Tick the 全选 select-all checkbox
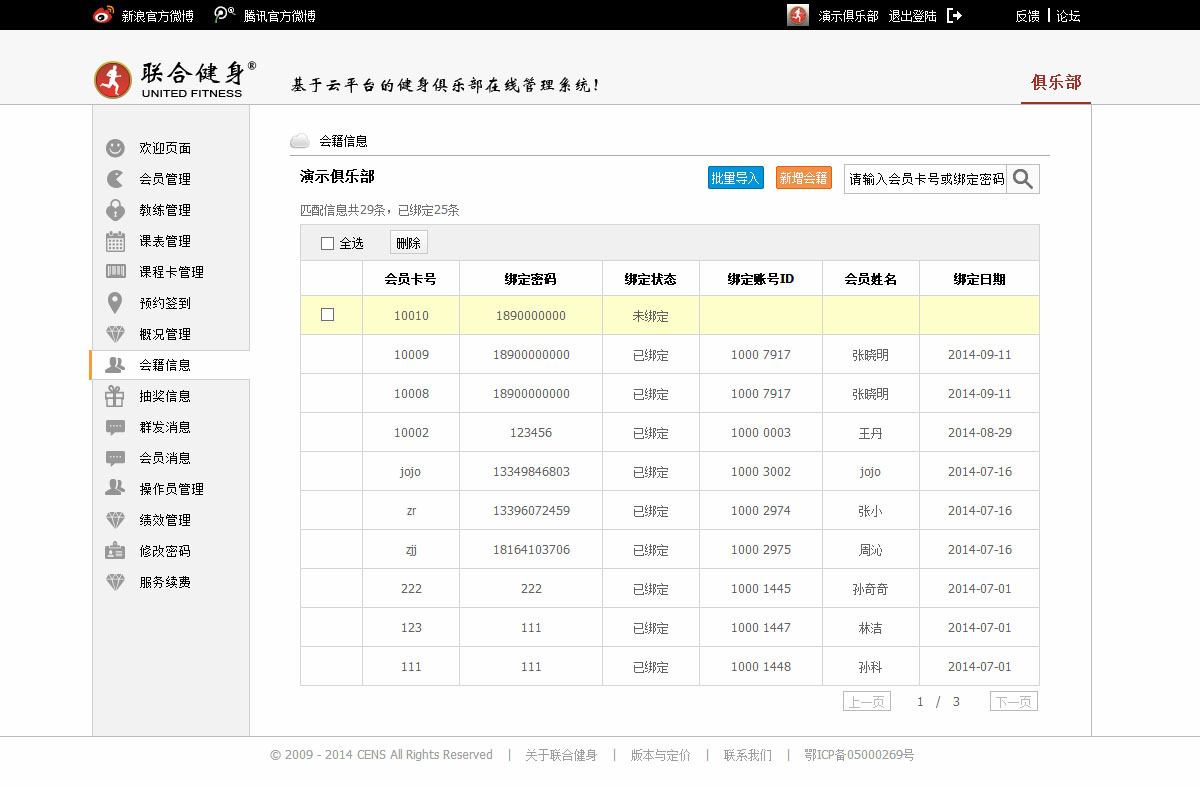The height and width of the screenshot is (787, 1200). coord(327,243)
